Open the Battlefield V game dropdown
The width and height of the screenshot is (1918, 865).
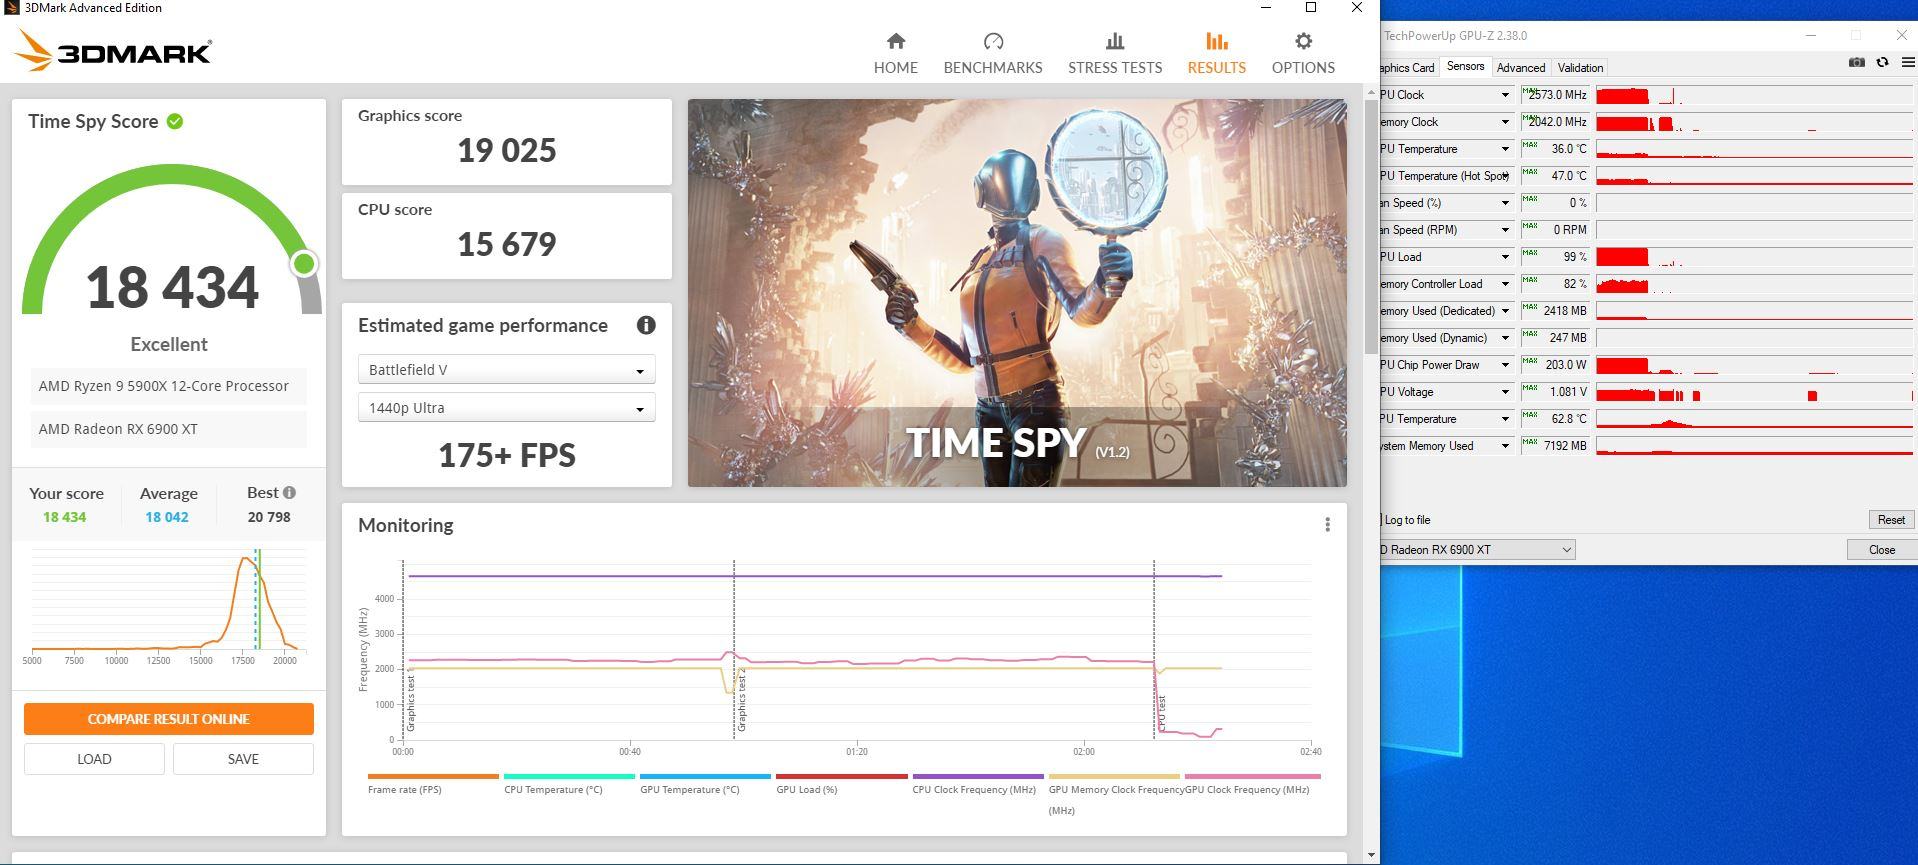tap(506, 370)
